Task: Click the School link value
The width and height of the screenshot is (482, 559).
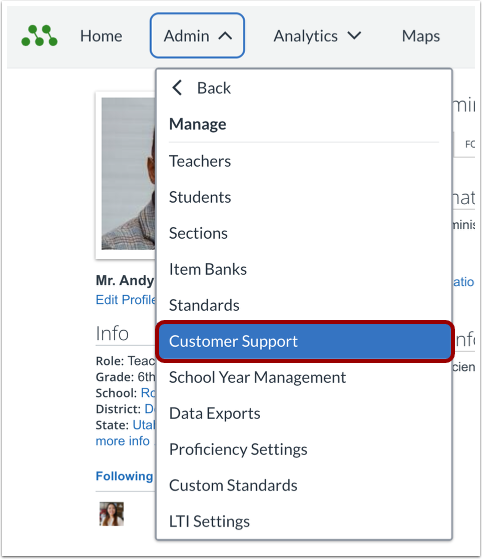Action: [148, 393]
